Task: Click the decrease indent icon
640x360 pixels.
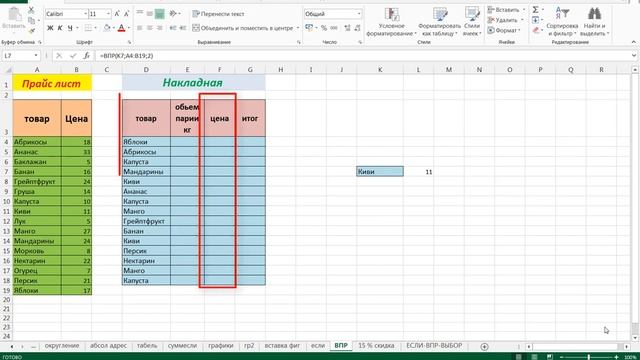Action: (x=173, y=28)
